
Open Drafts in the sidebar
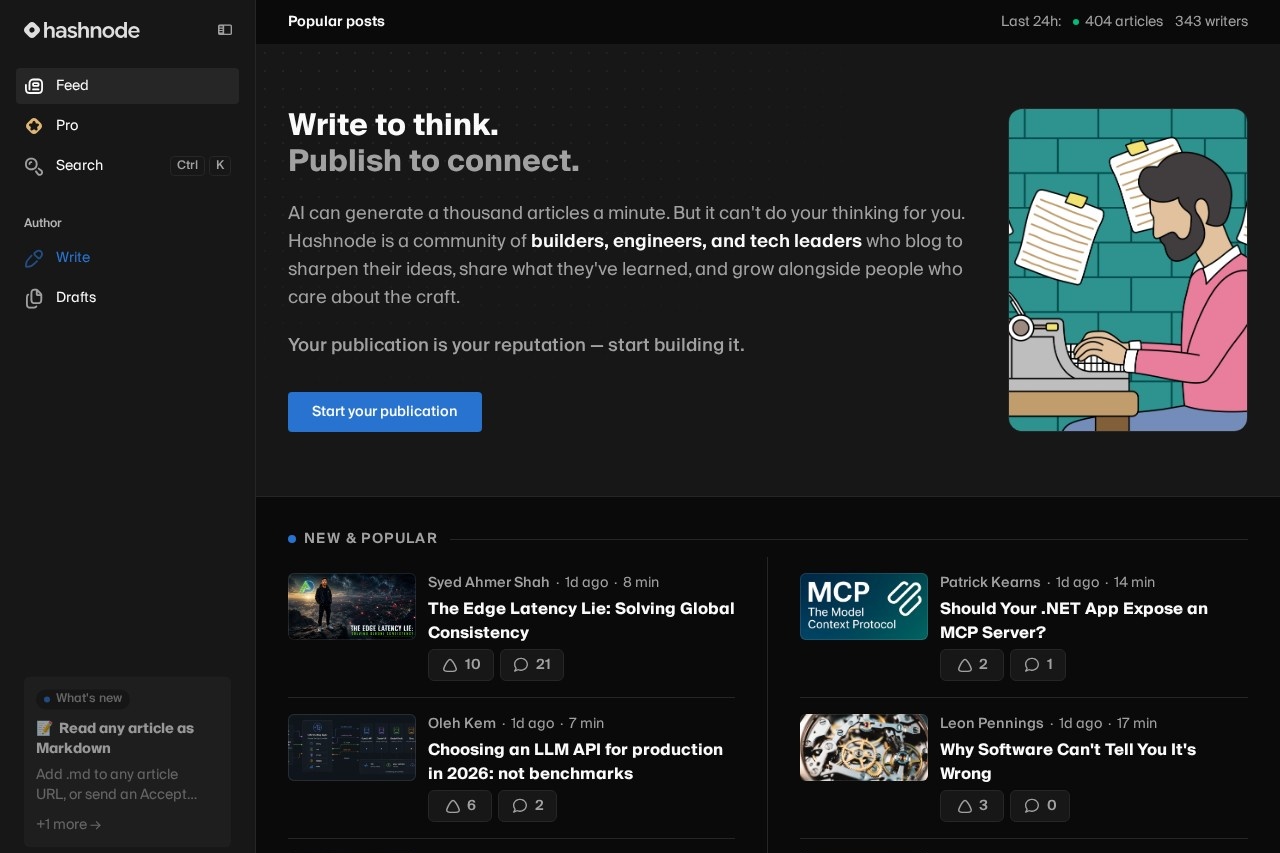127,298
